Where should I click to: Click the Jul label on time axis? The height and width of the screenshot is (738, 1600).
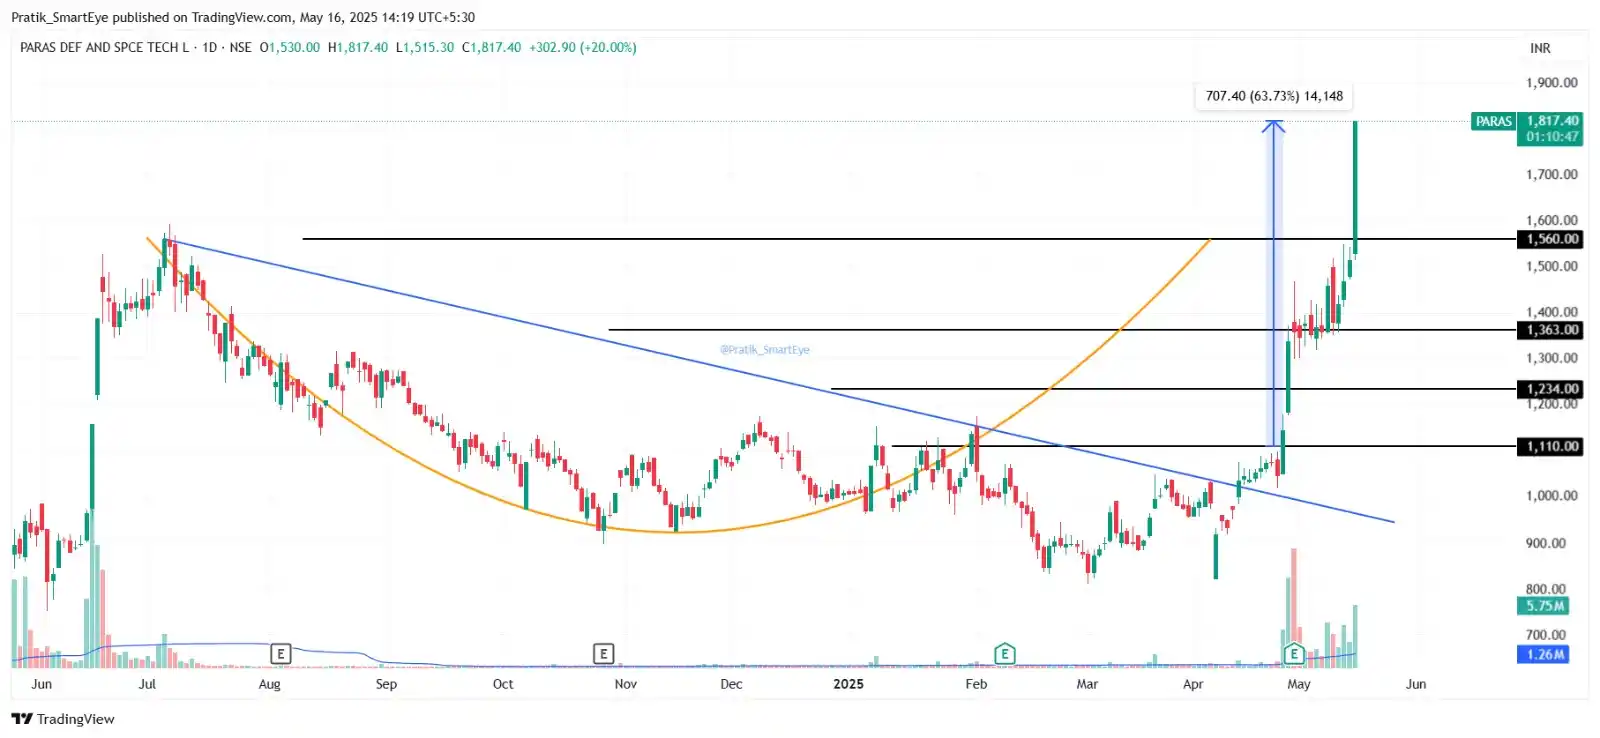tap(147, 684)
